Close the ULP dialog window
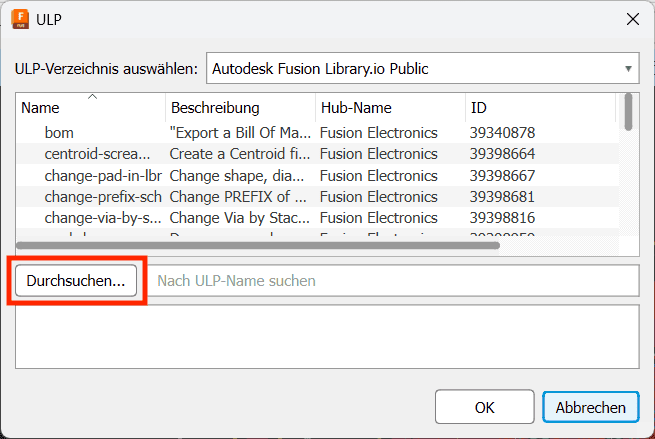This screenshot has height=439, width=655. (632, 19)
